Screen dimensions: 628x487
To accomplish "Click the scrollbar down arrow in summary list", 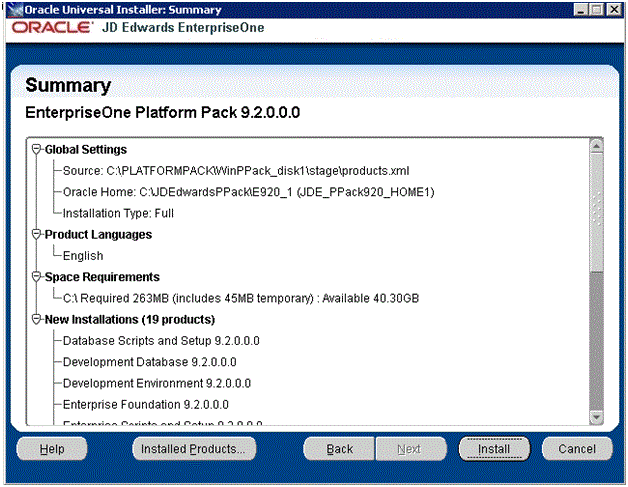I will coord(597,417).
